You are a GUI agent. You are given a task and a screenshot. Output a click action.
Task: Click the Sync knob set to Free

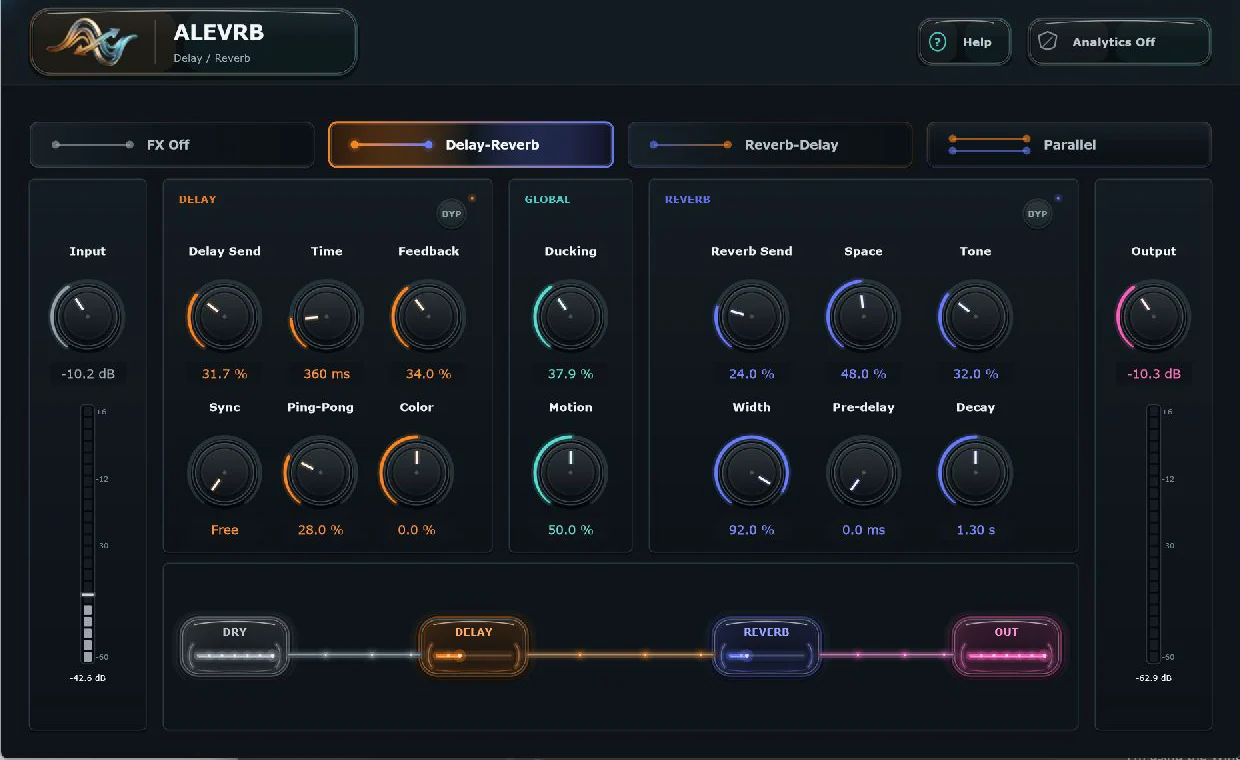(x=224, y=472)
